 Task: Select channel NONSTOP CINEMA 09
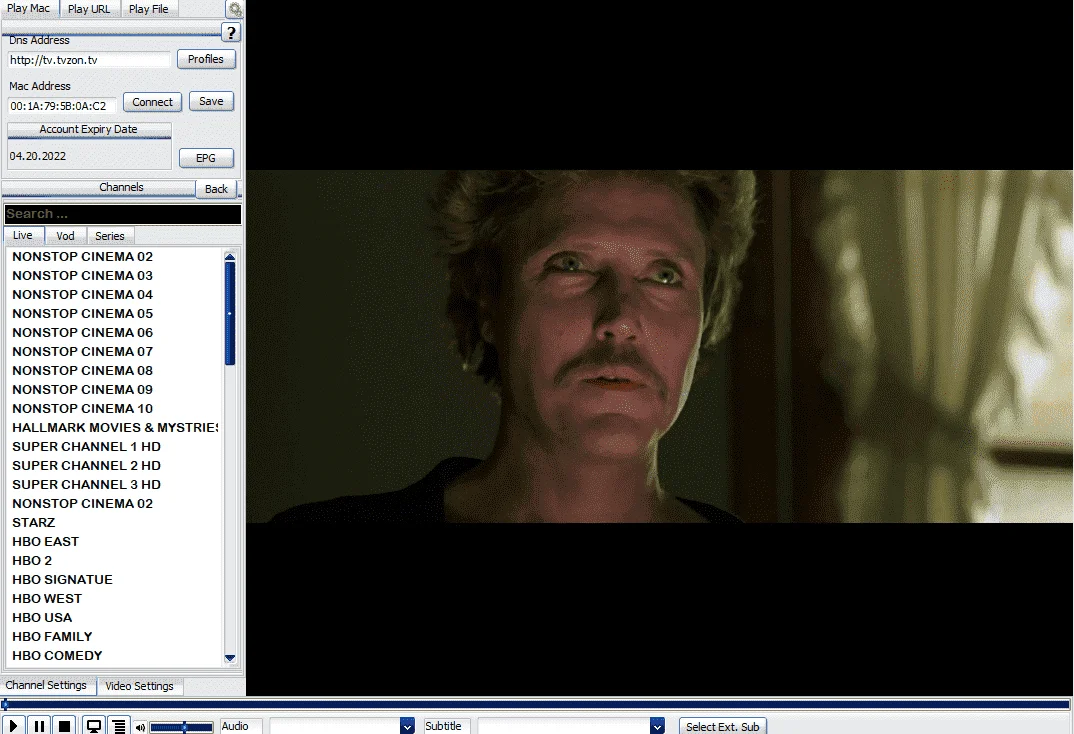coord(82,390)
